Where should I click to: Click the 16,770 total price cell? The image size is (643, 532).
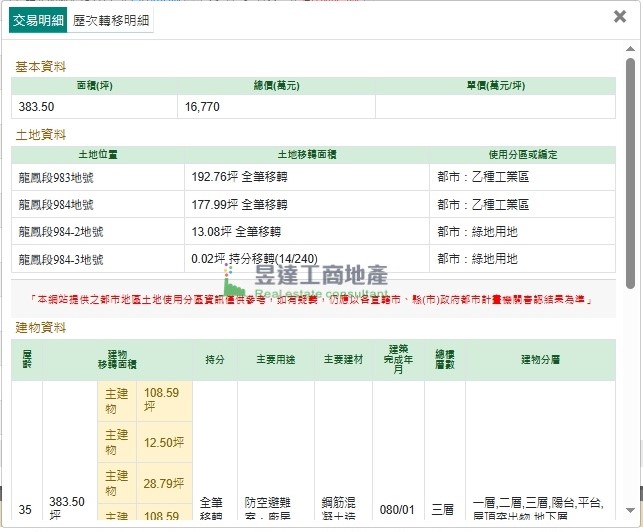pyautogui.click(x=276, y=107)
